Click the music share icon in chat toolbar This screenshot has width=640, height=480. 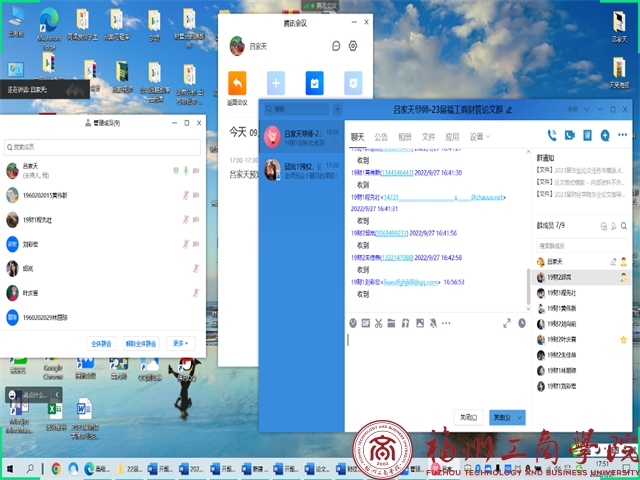[x=405, y=323]
